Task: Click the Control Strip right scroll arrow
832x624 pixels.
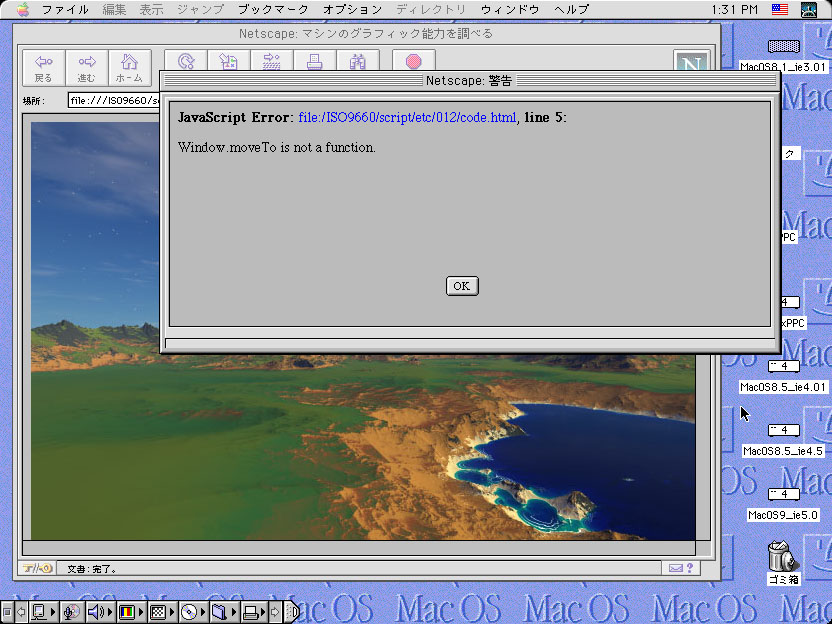Action: [x=275, y=612]
